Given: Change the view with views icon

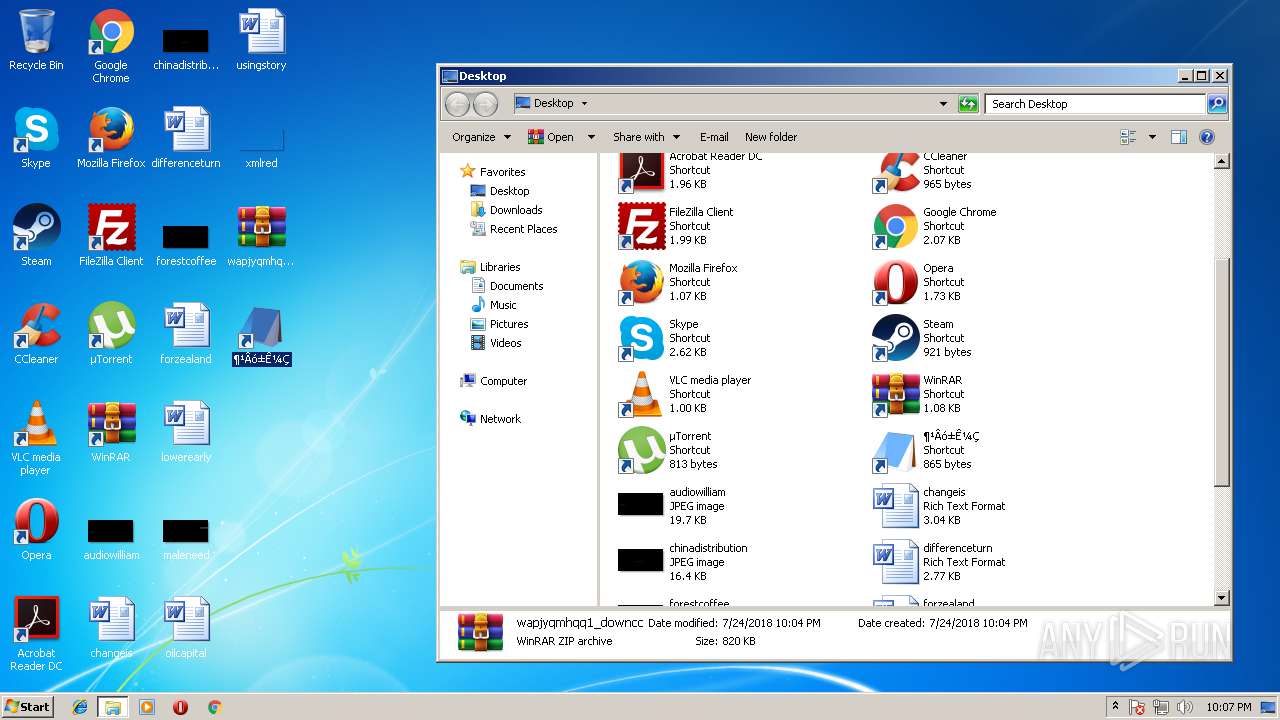Looking at the screenshot, I should [1129, 137].
